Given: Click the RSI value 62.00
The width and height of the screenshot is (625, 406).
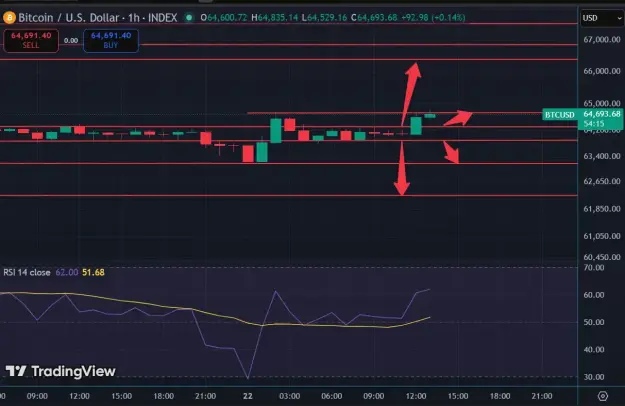Looking at the screenshot, I should pyautogui.click(x=67, y=273).
